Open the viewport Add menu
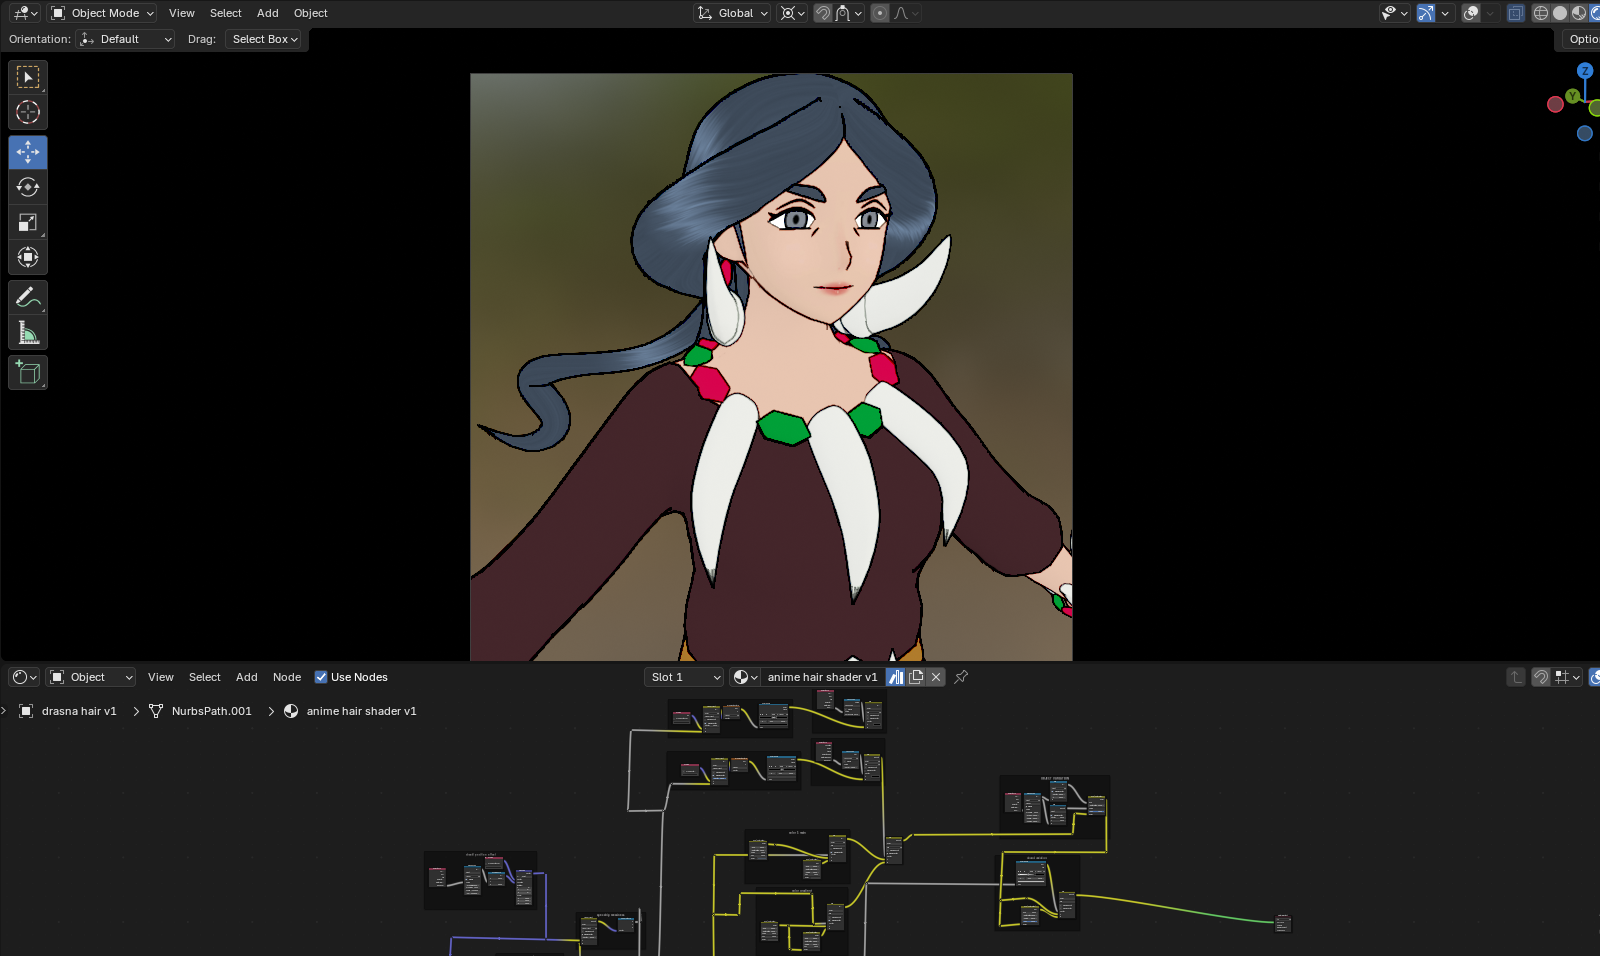The image size is (1600, 956). (268, 13)
